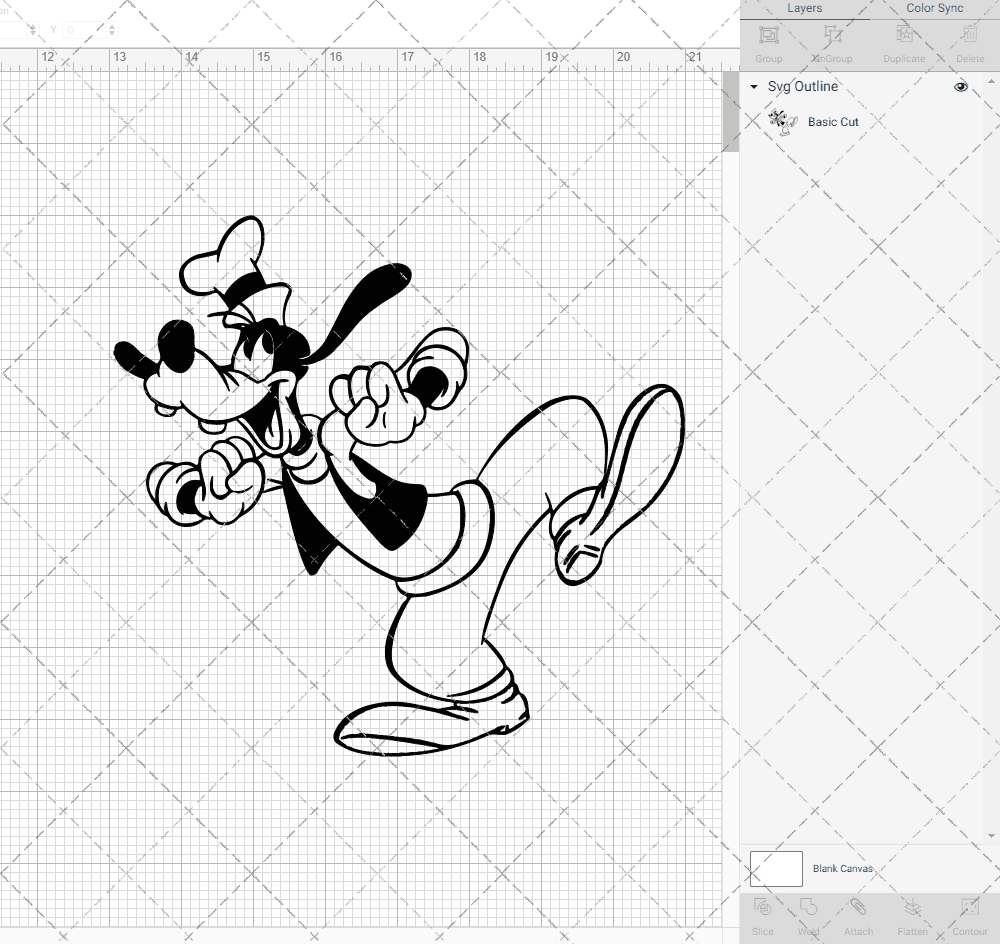The width and height of the screenshot is (1000, 944).
Task: Click the Y position input field
Action: pos(84,30)
